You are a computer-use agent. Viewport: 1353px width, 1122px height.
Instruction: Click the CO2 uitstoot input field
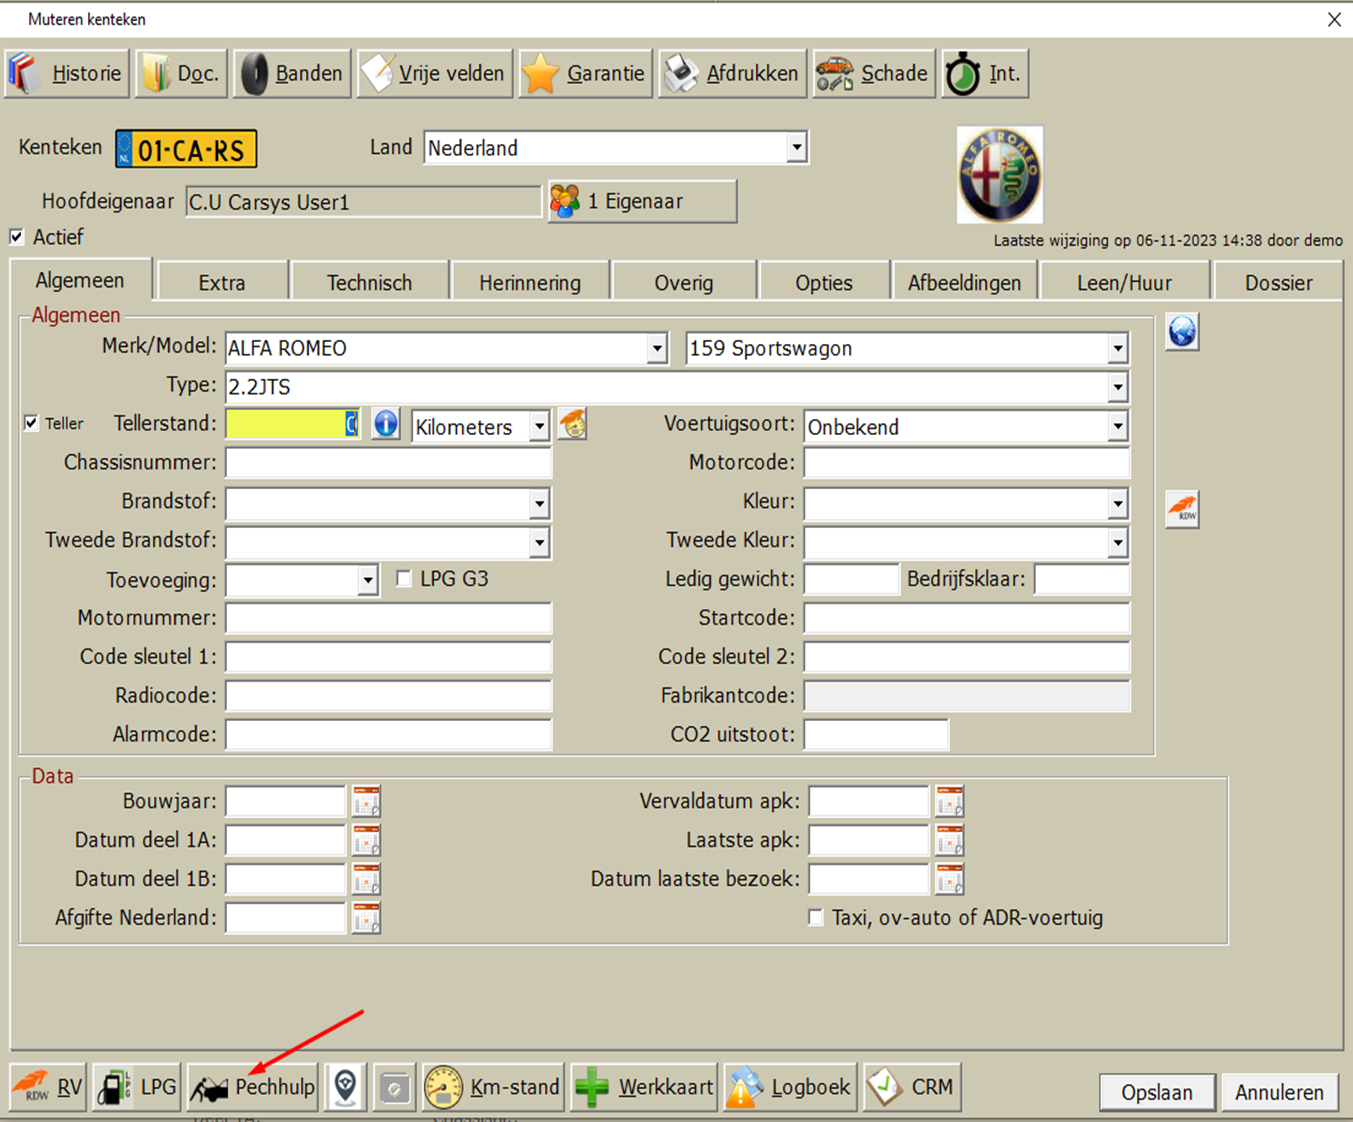coord(876,735)
